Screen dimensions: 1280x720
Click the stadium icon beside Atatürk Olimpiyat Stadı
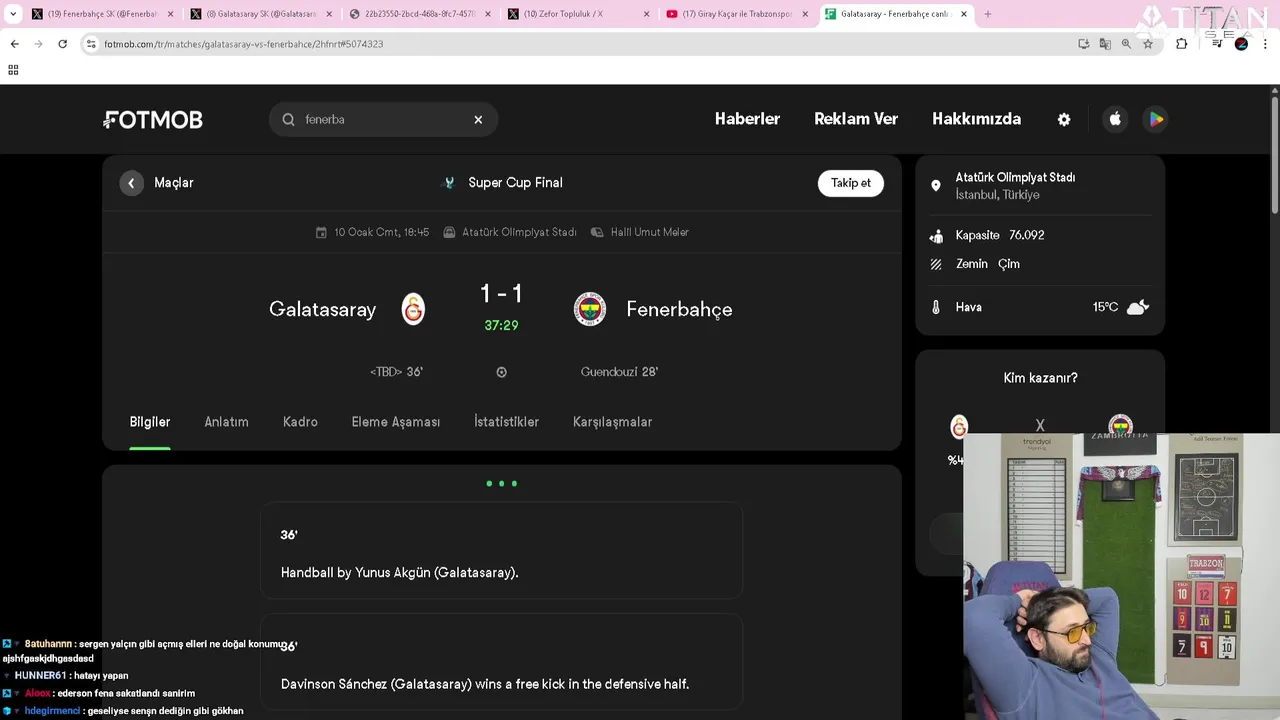(449, 232)
